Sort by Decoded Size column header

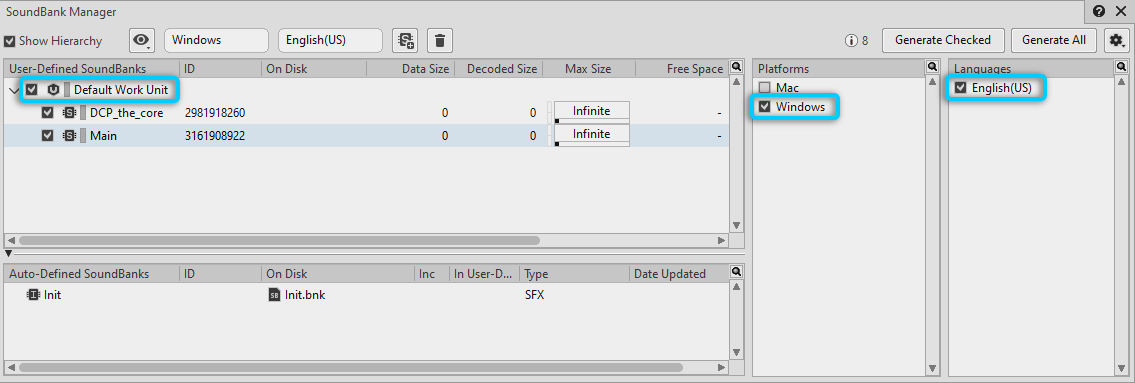point(498,69)
